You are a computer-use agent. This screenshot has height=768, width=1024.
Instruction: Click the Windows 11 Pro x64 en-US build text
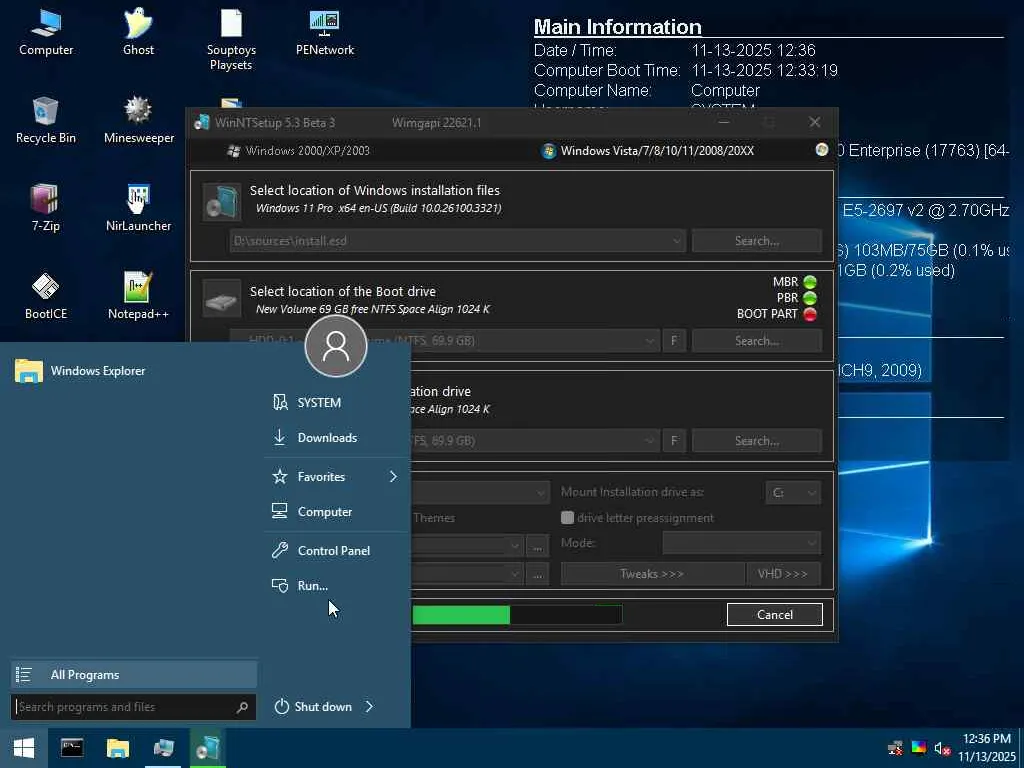[379, 208]
